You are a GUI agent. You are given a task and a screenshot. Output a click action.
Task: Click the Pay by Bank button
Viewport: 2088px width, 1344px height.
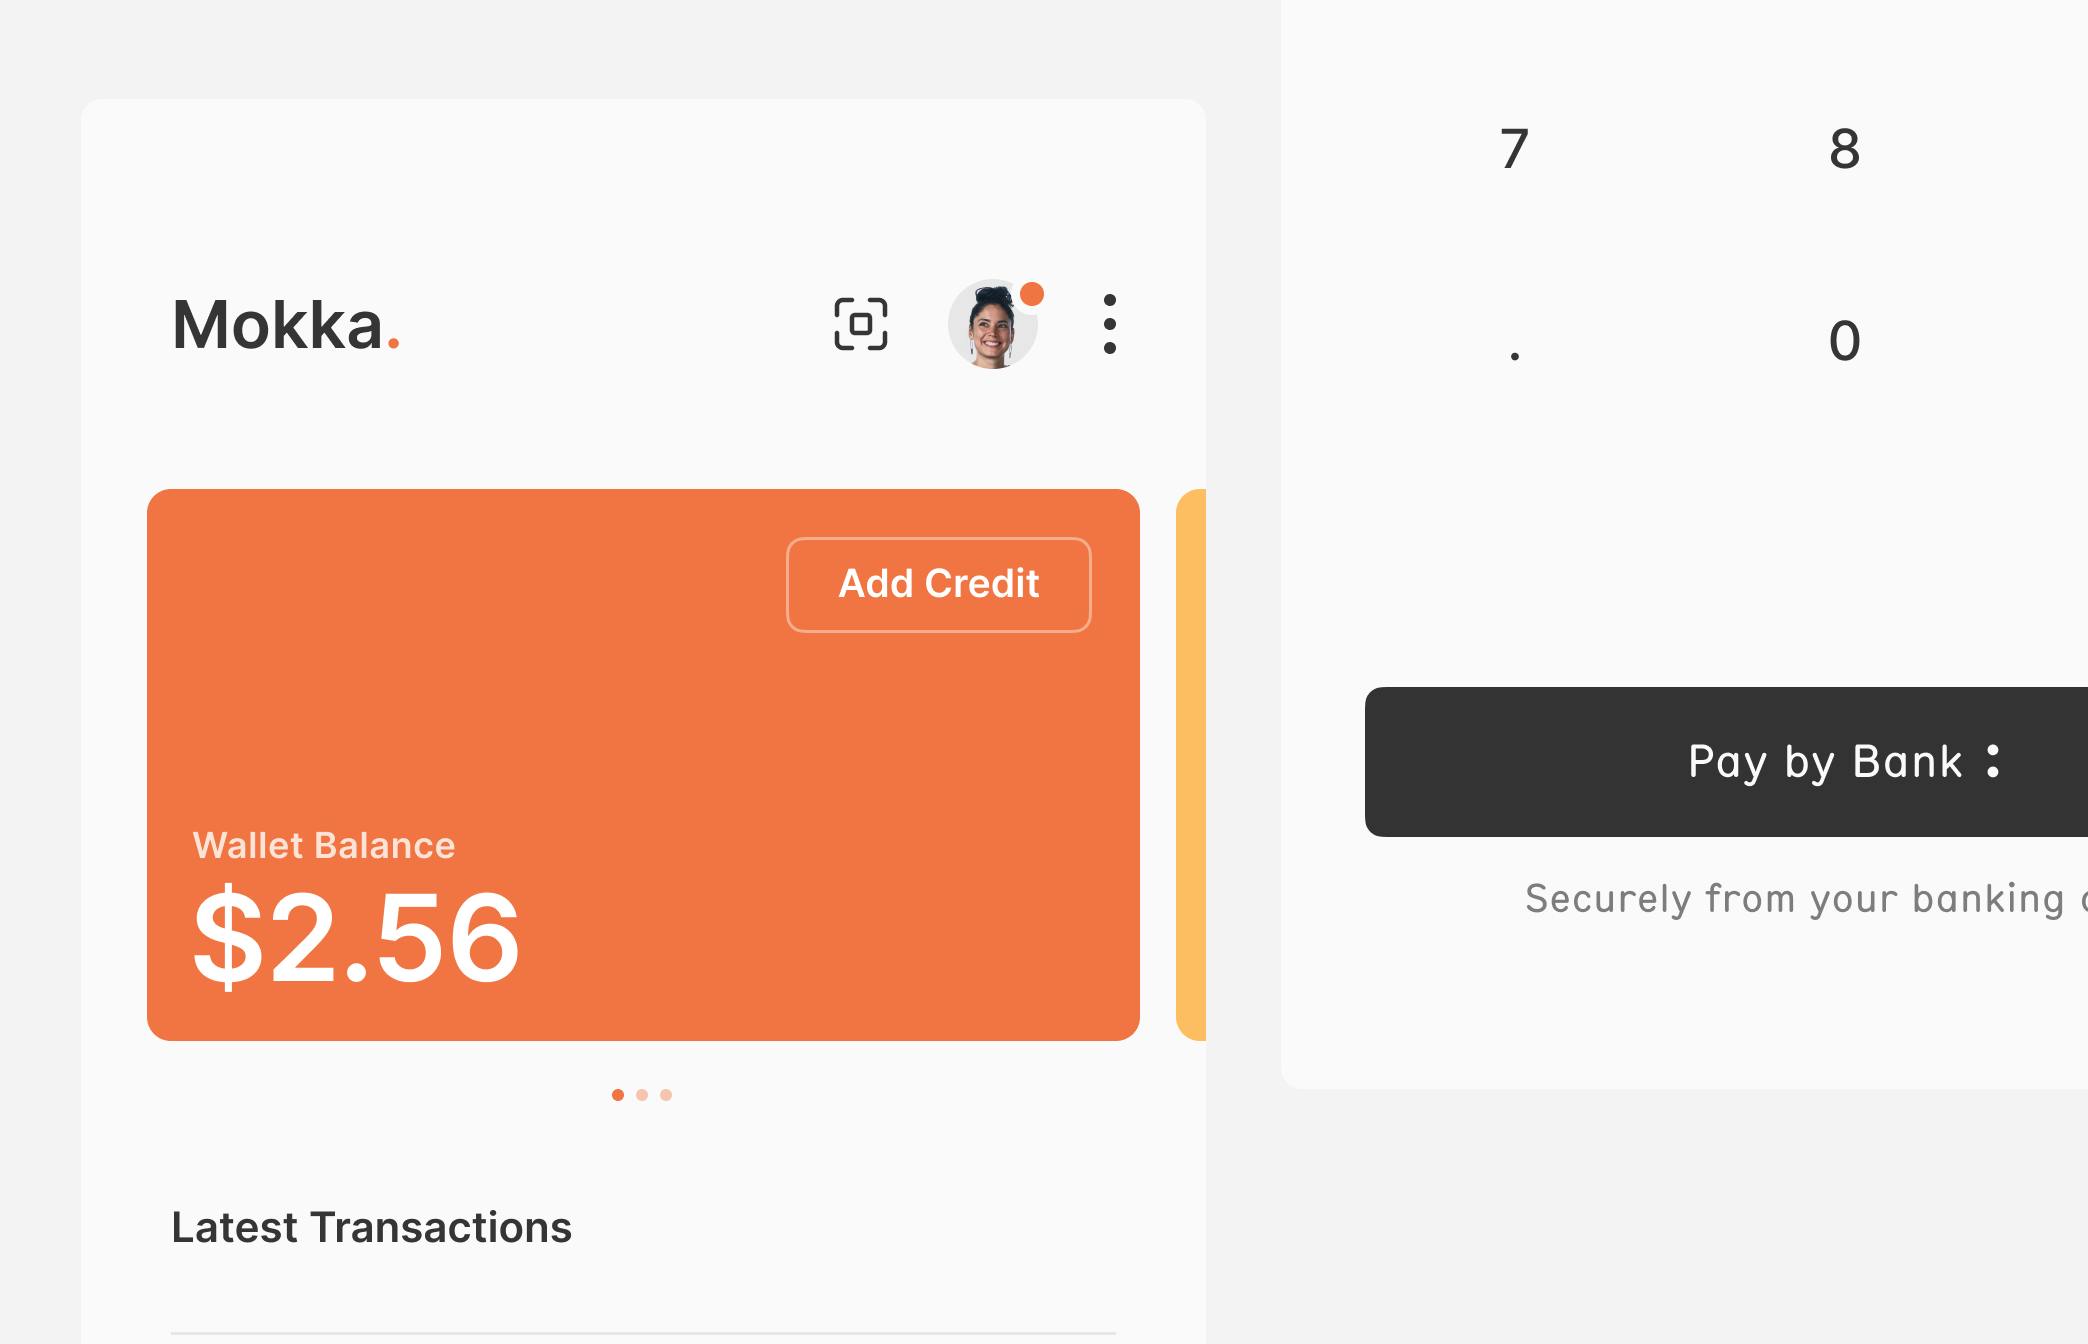tap(1726, 762)
